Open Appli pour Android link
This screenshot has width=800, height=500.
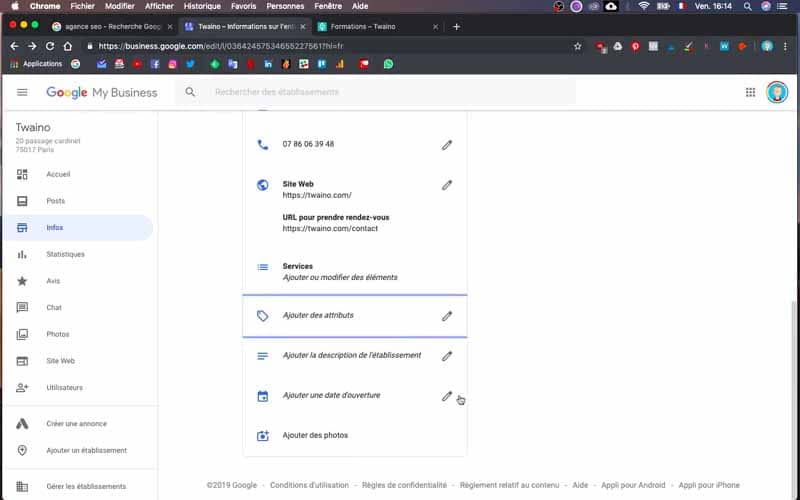pyautogui.click(x=633, y=485)
